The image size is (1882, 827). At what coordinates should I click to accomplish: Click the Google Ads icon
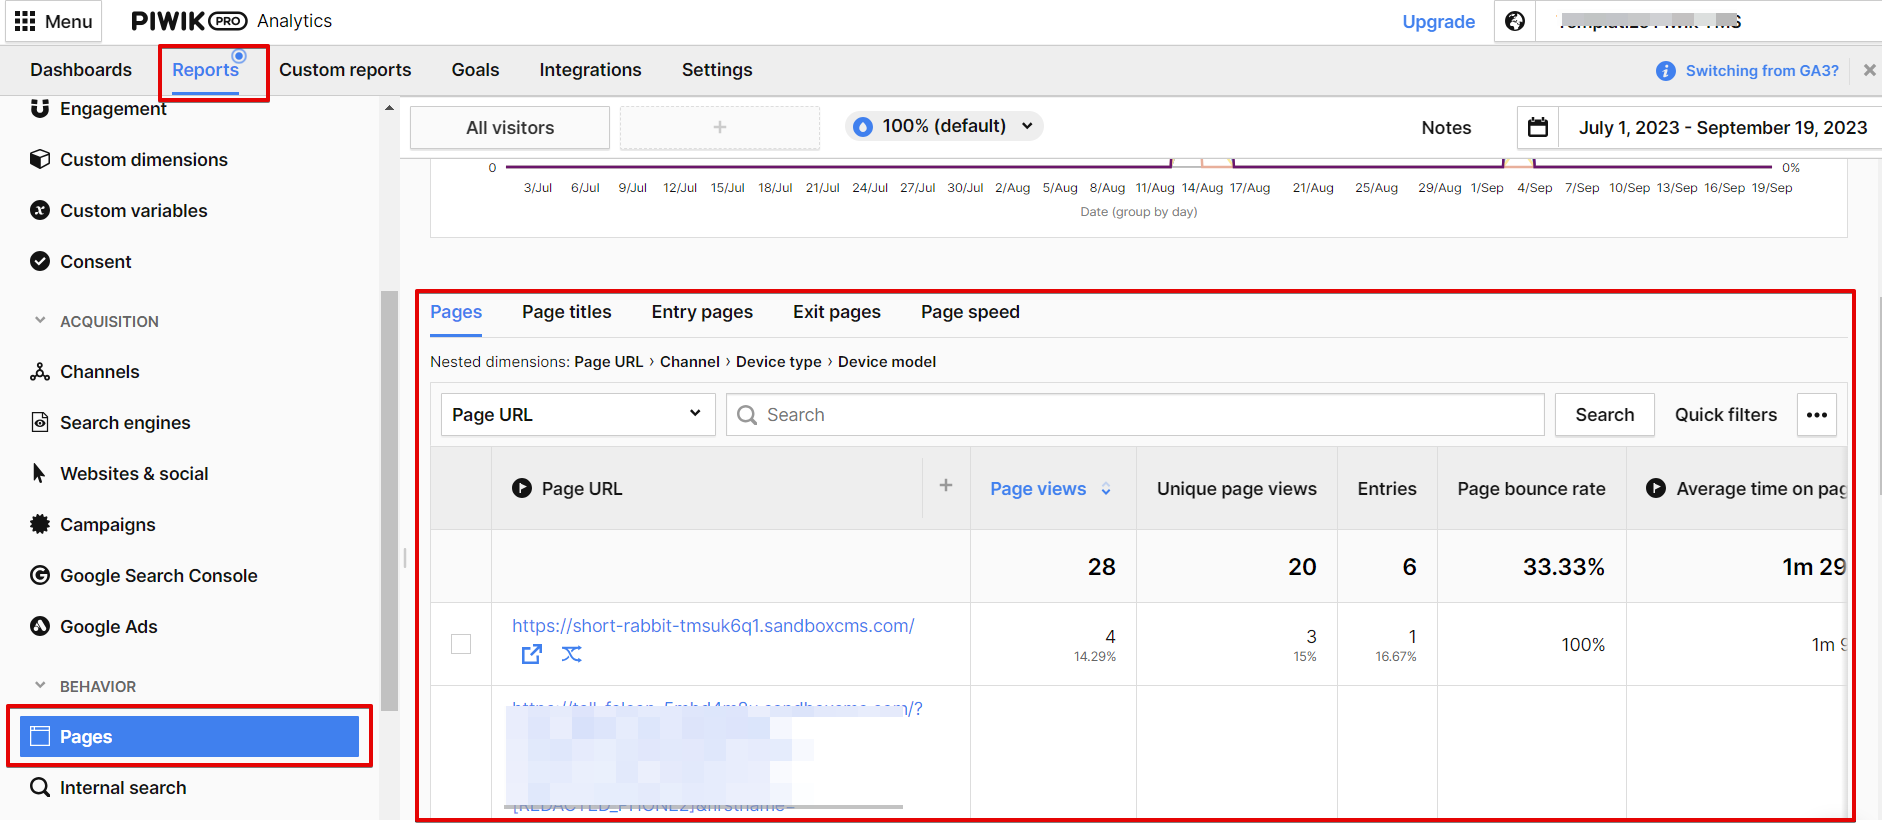40,626
